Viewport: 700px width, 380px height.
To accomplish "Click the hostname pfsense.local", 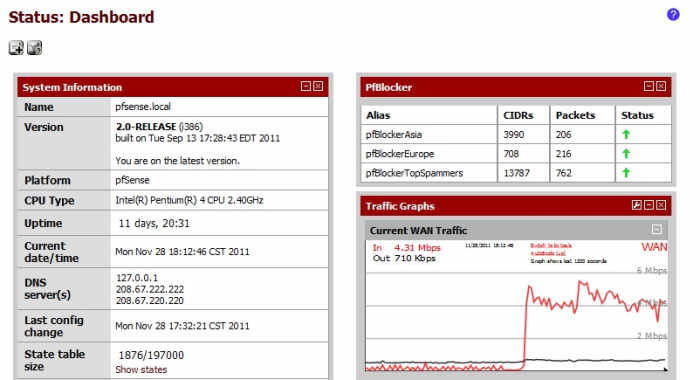I will [x=143, y=107].
